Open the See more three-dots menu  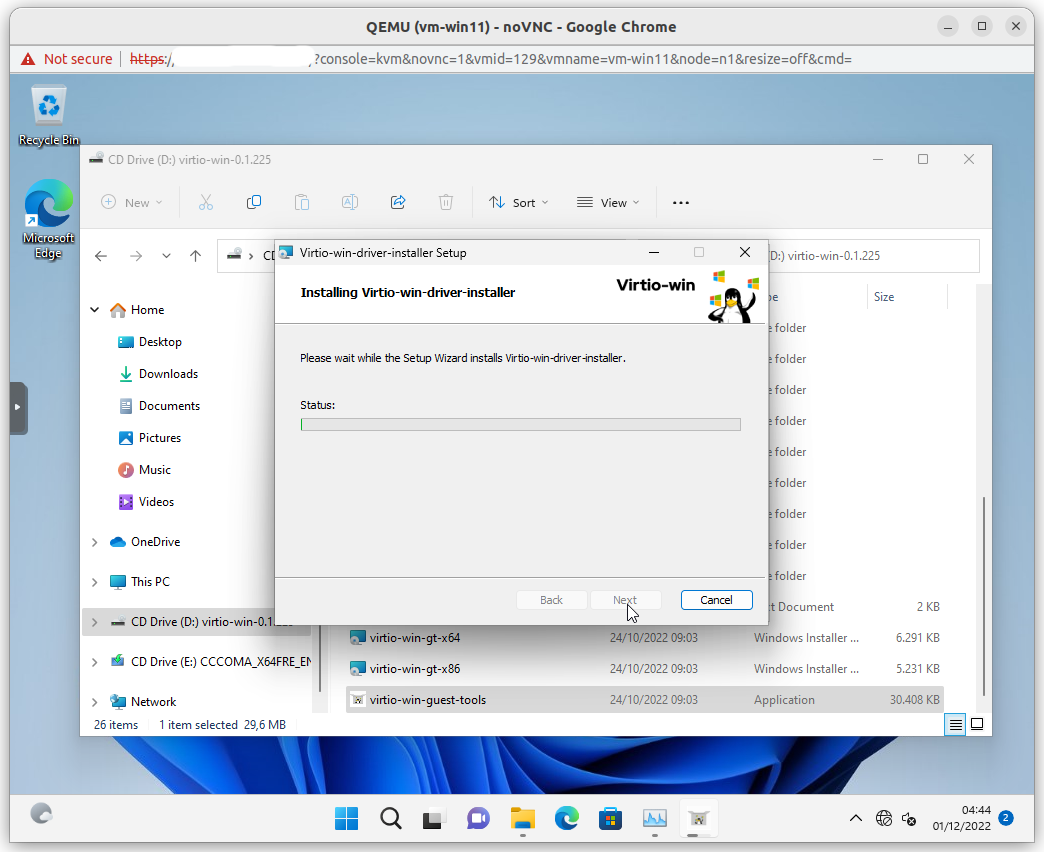pos(680,203)
